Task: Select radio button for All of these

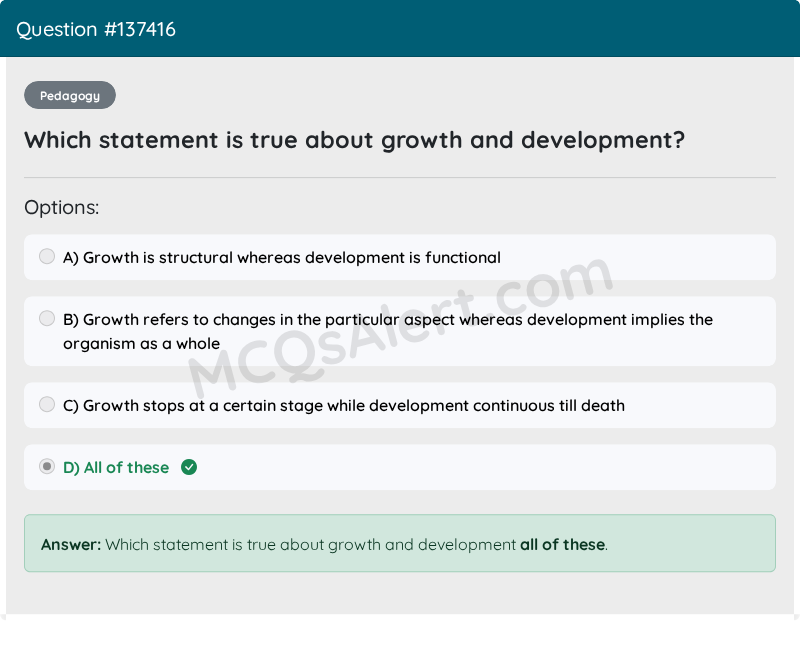Action: (x=47, y=466)
